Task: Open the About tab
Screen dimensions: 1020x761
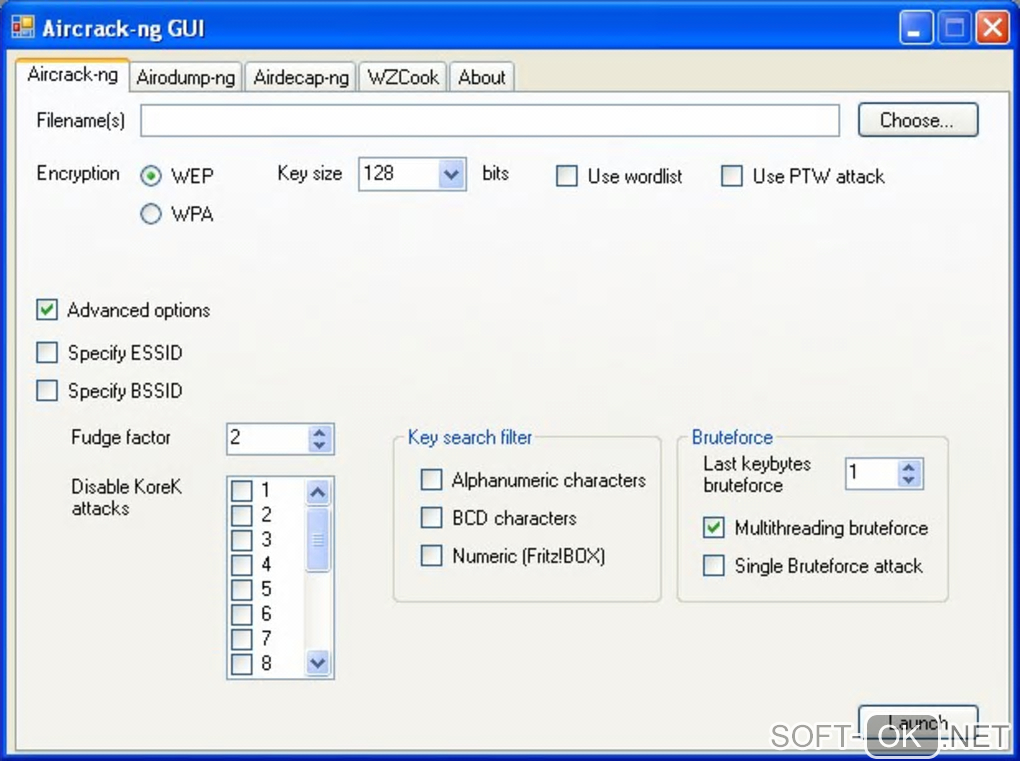Action: pos(481,77)
